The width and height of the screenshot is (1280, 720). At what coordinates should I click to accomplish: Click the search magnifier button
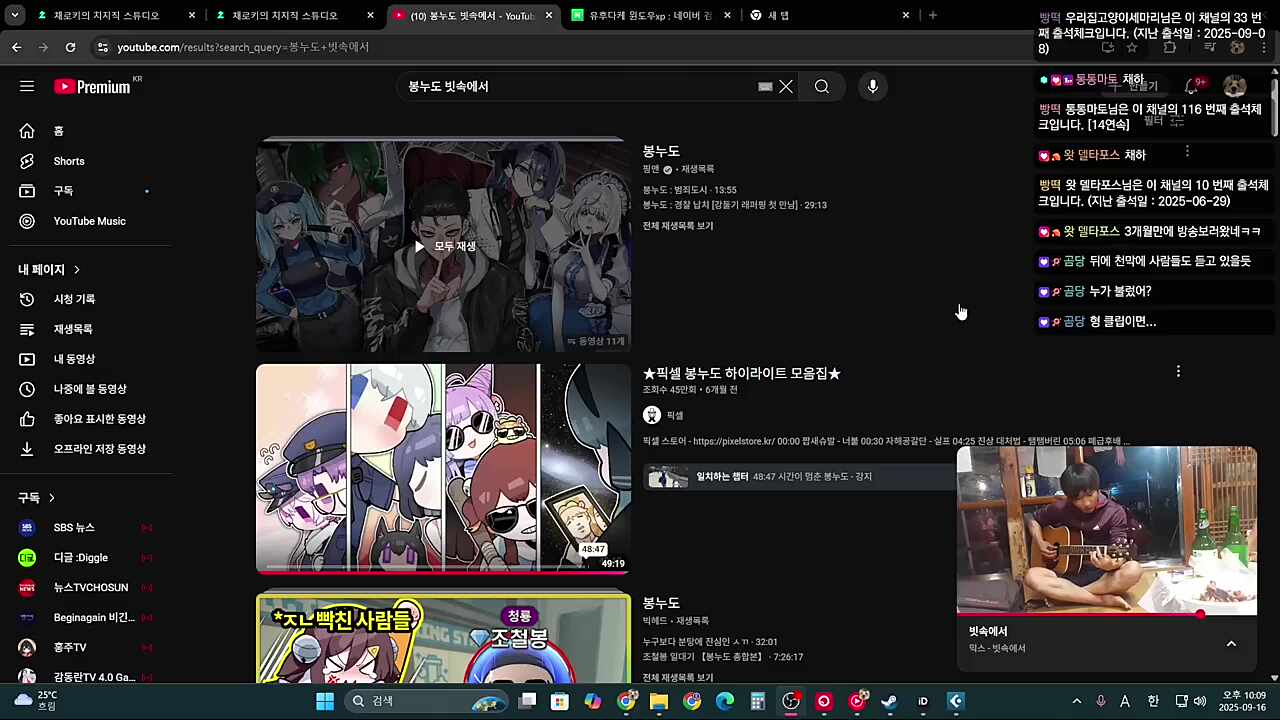[x=822, y=87]
